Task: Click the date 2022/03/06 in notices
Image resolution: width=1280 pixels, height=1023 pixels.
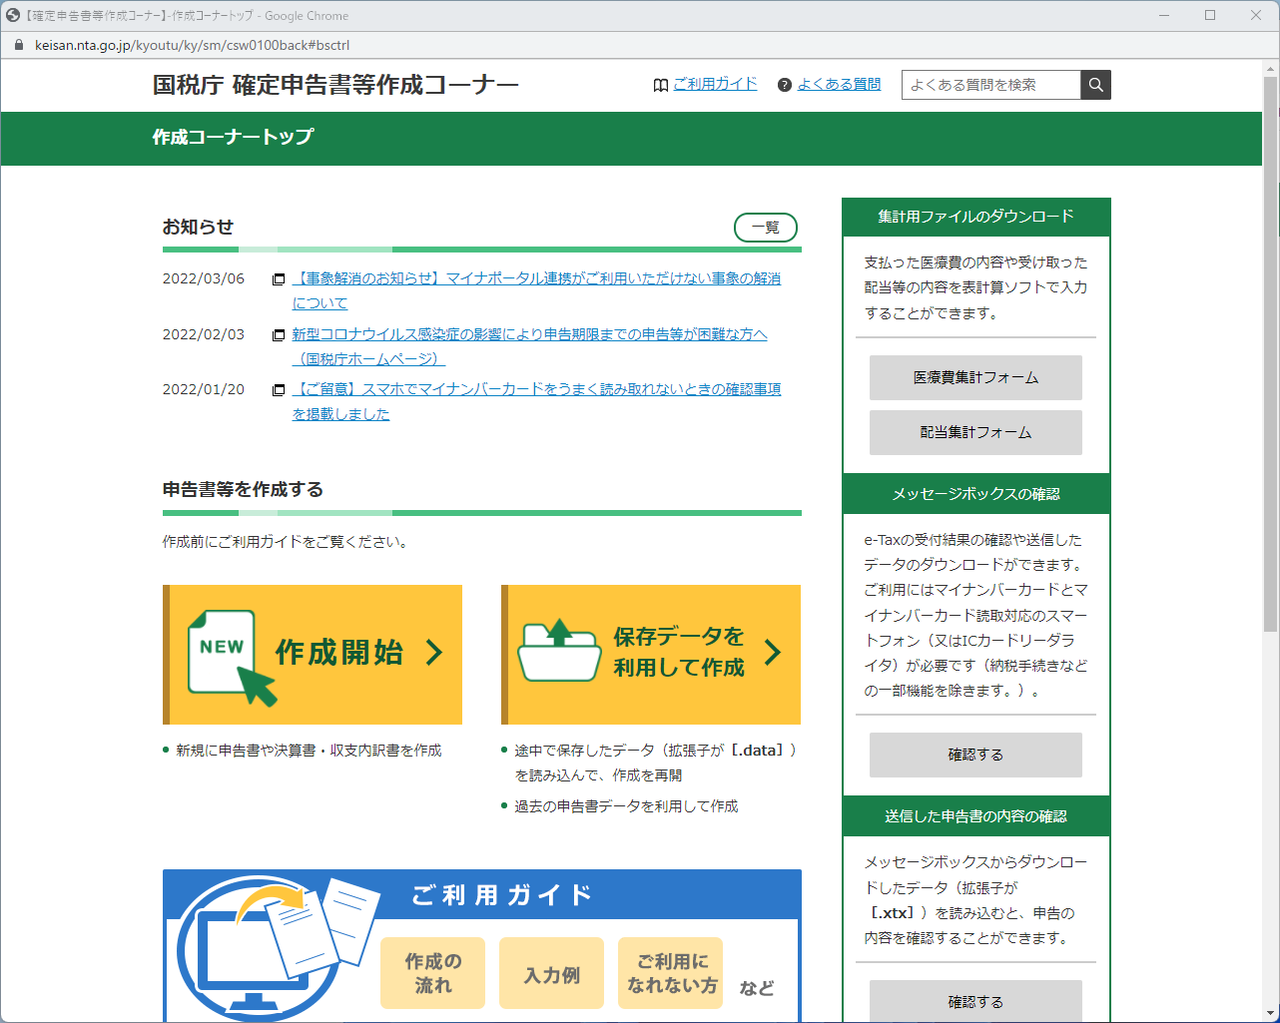Action: 204,279
